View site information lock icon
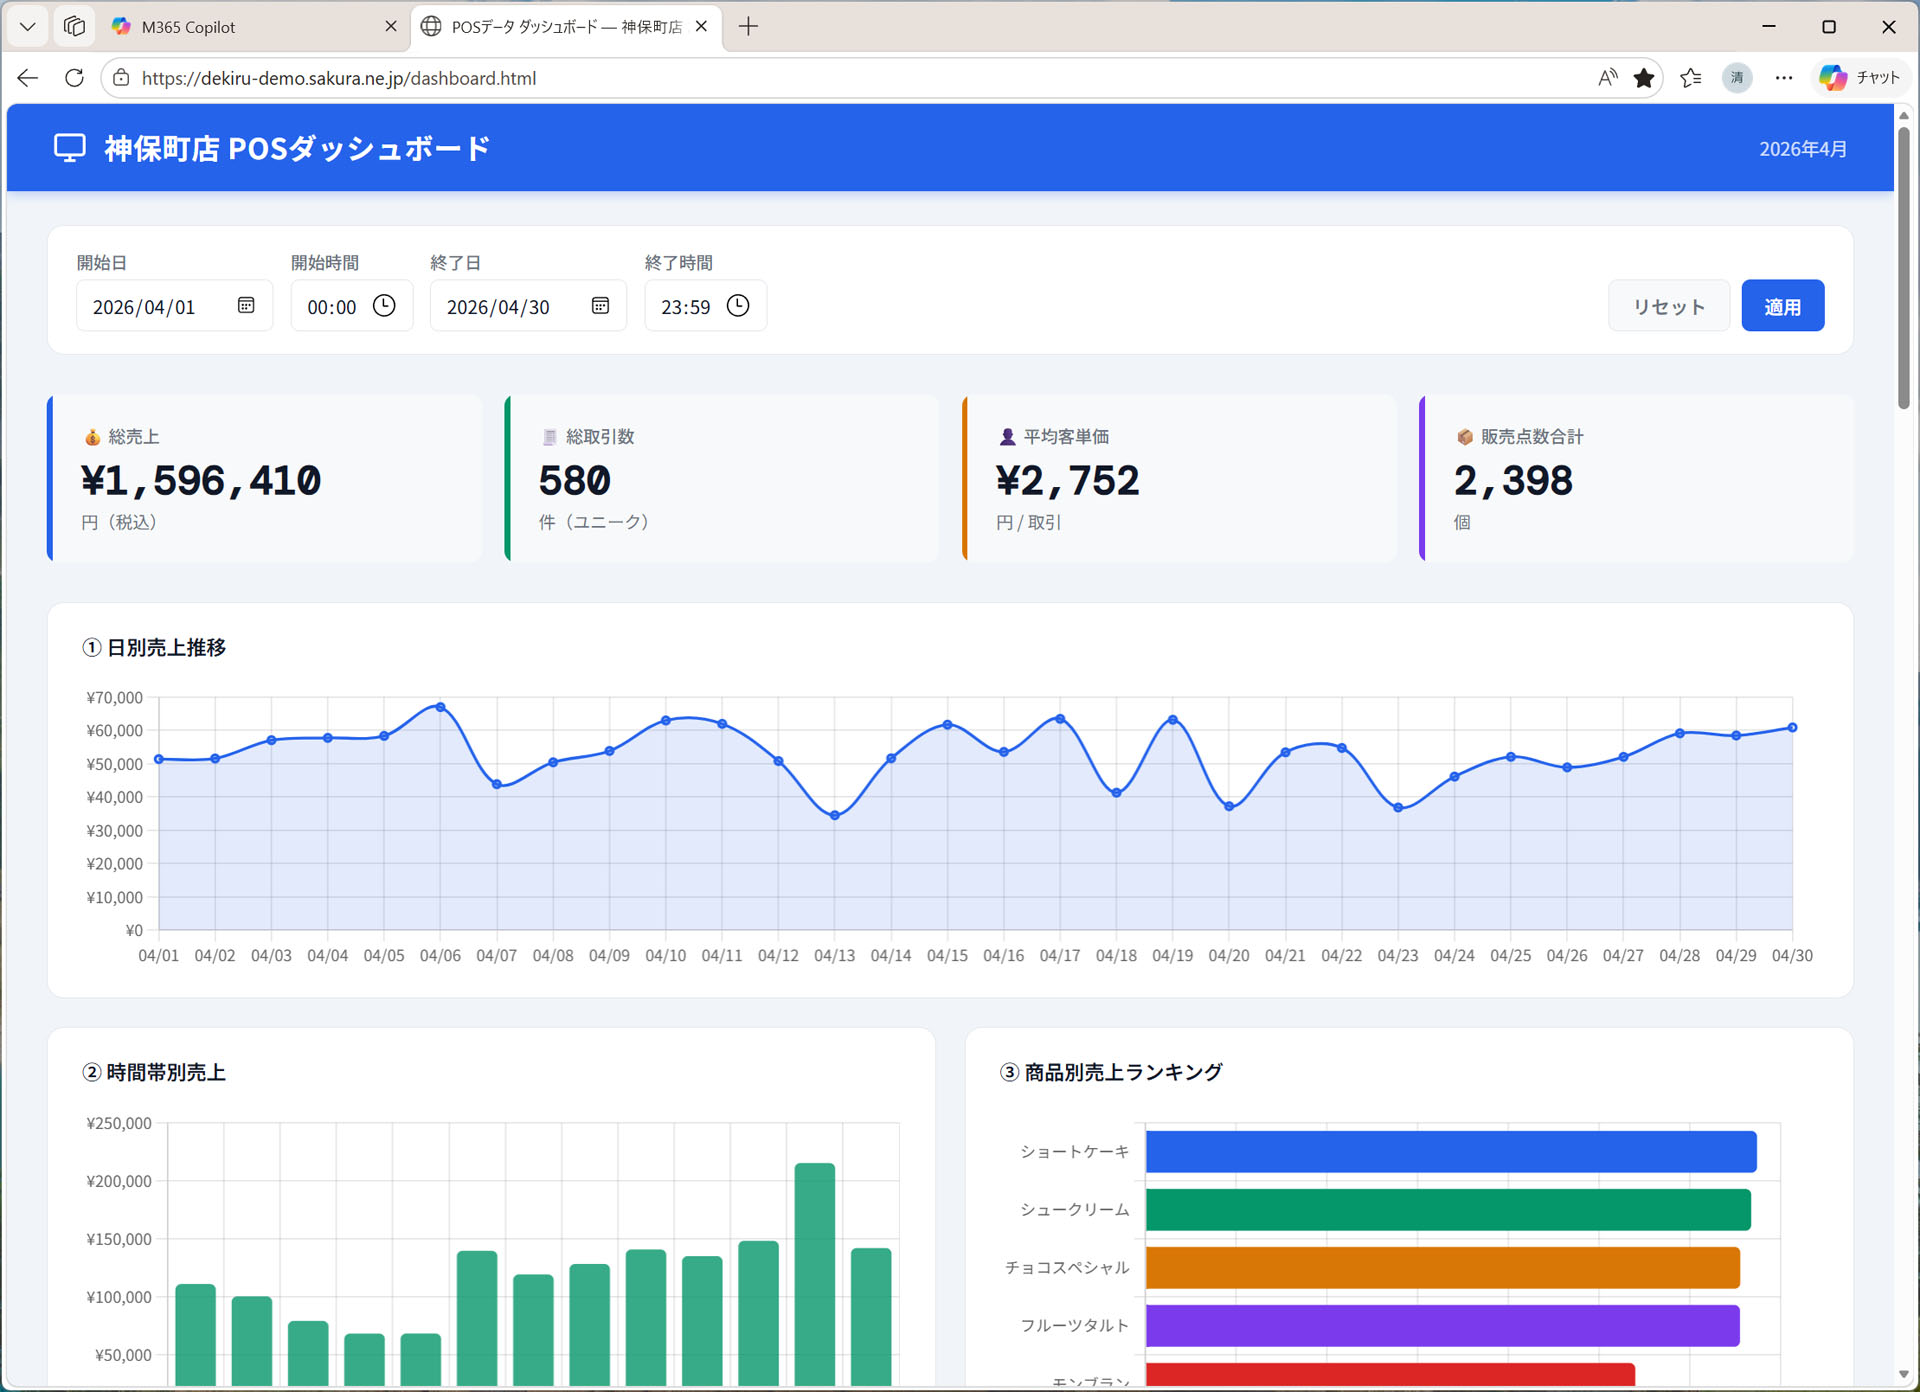The image size is (1920, 1392). 121,78
